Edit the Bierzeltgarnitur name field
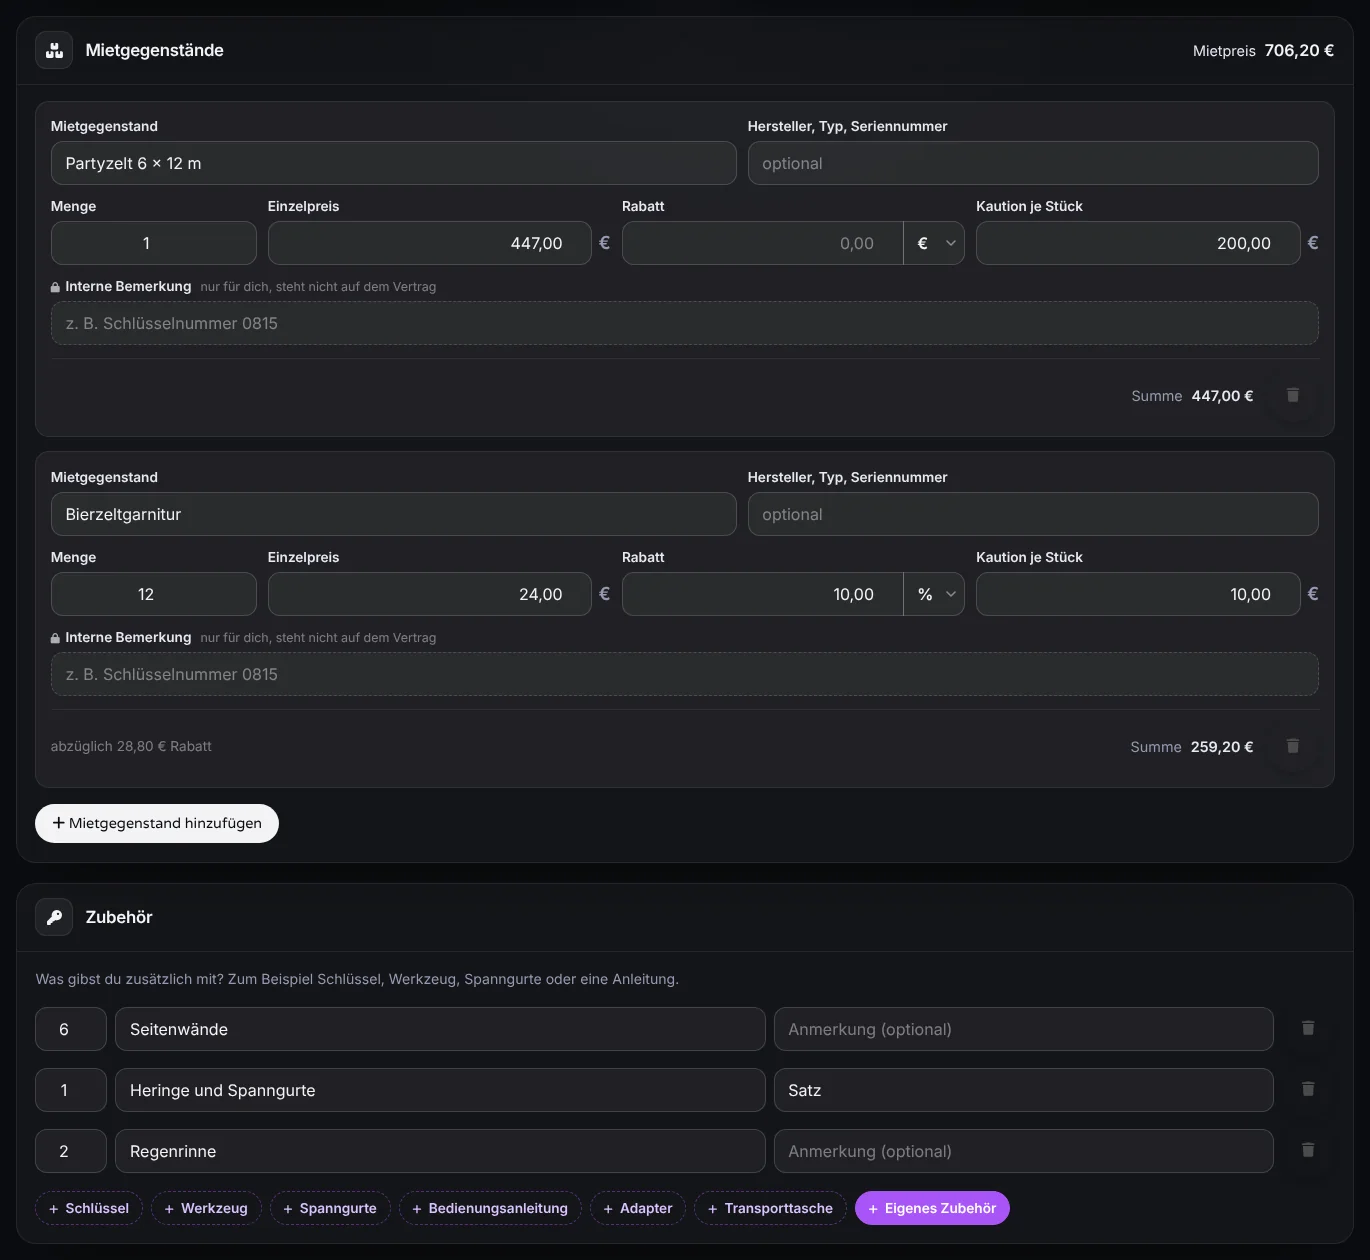 [394, 514]
